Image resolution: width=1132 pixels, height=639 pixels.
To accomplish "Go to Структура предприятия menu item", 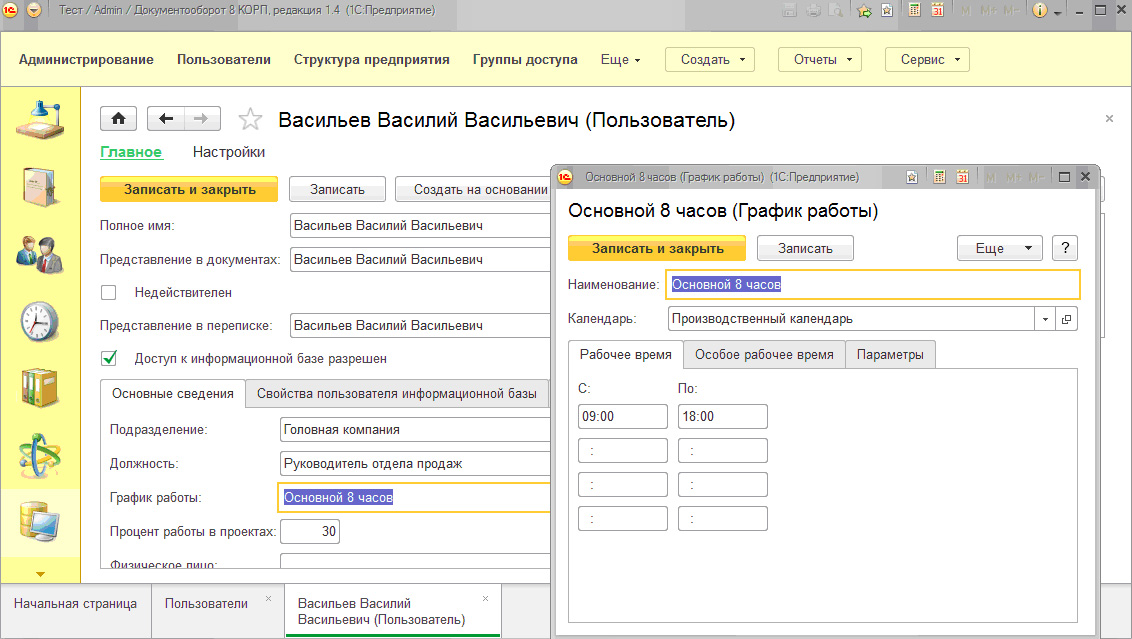I will click(x=371, y=60).
